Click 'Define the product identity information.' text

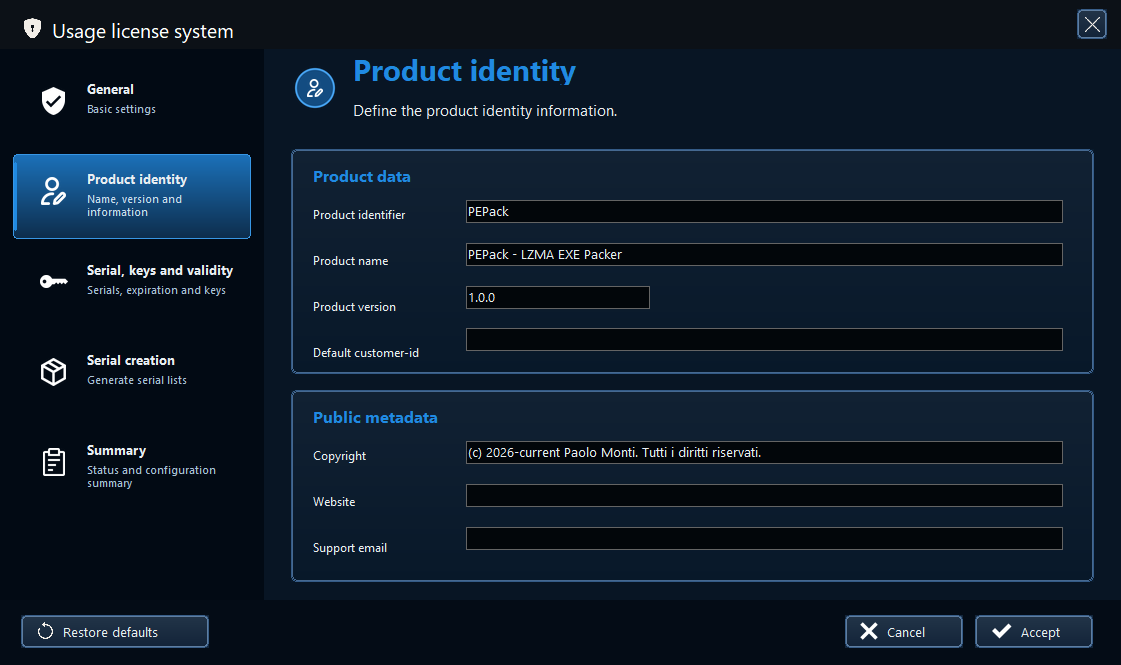point(485,111)
